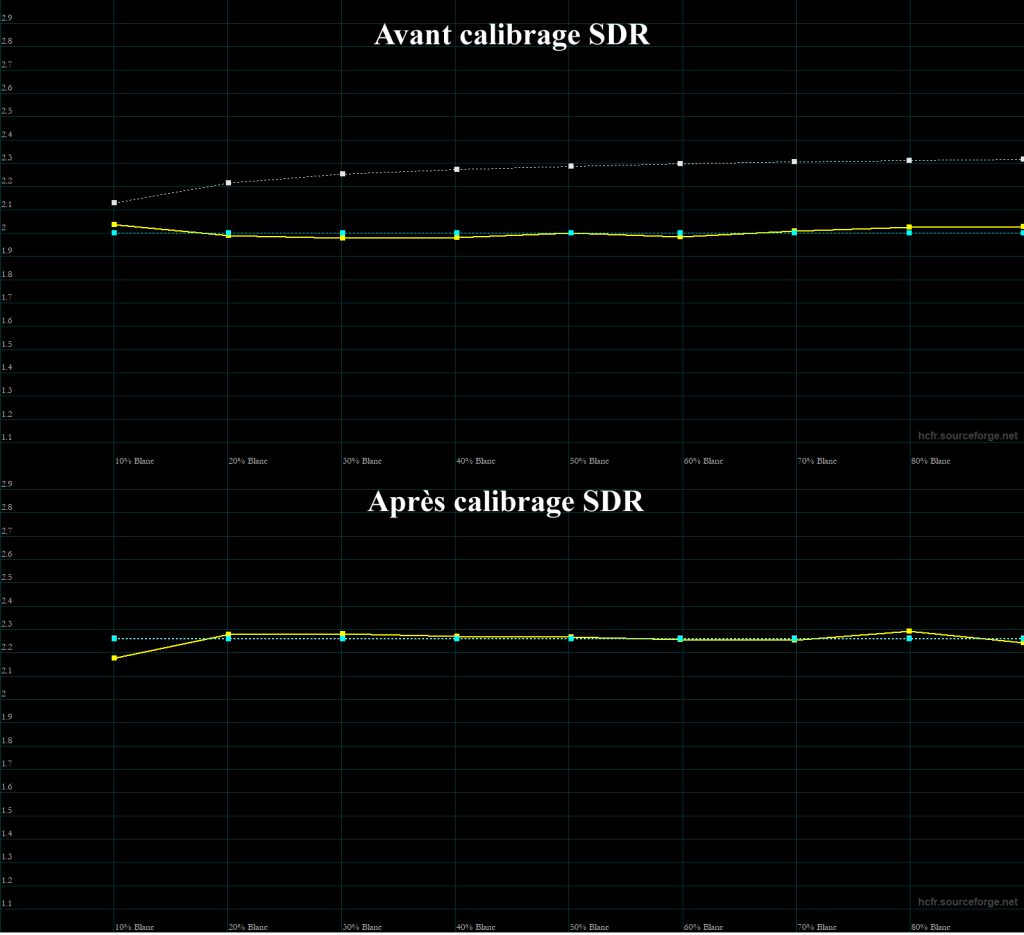This screenshot has width=1024, height=935.
Task: Select white data point at 10% in top chart
Action: [114, 203]
